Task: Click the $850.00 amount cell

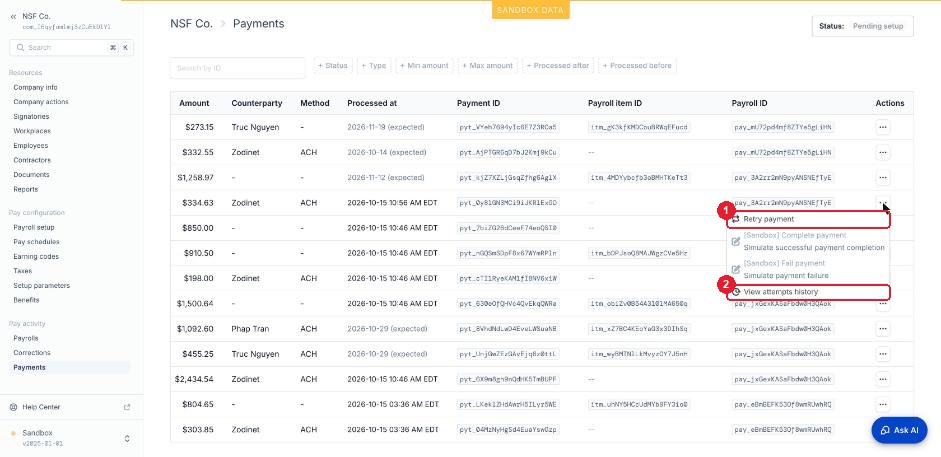Action: tap(198, 228)
